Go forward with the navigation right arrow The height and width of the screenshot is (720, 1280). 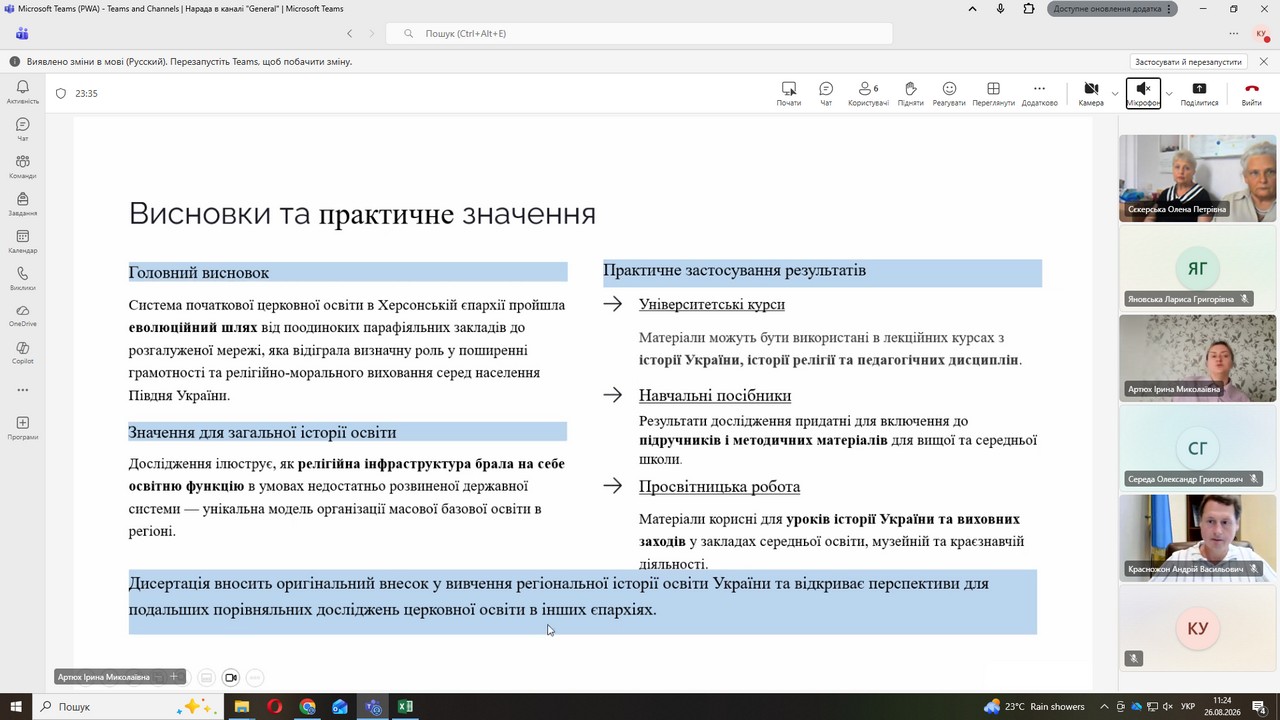coord(372,33)
